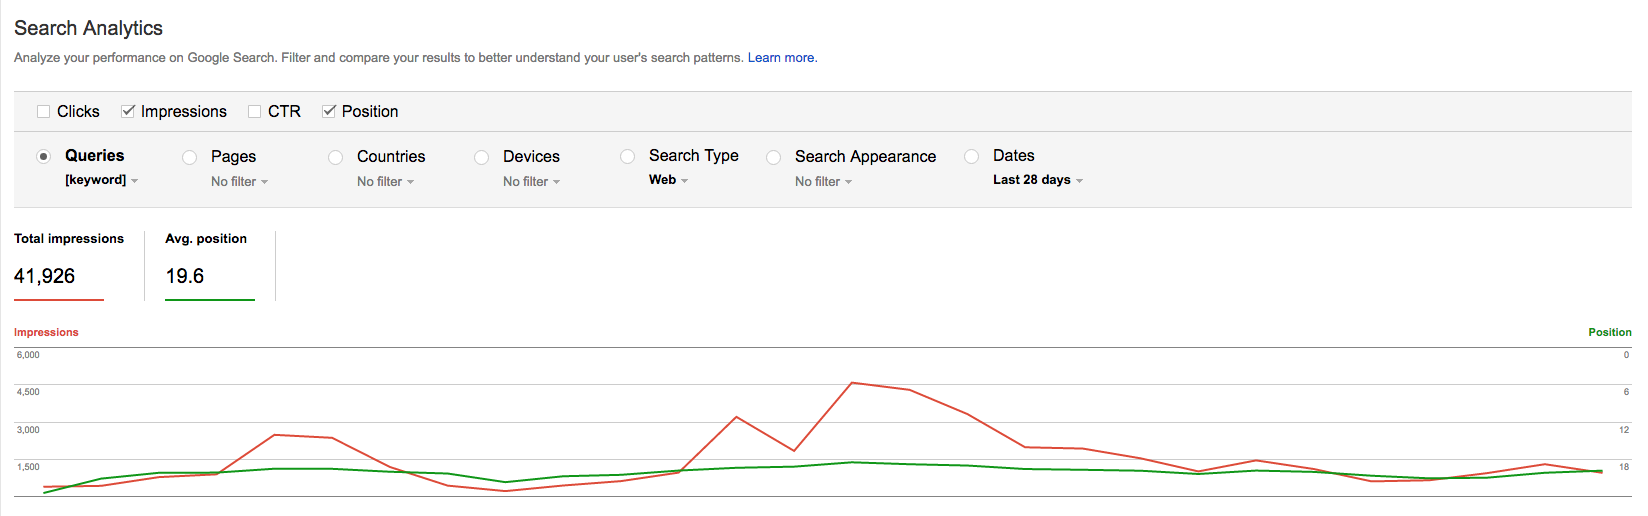Click the Search Type label text
This screenshot has width=1648, height=516.
coord(694,156)
